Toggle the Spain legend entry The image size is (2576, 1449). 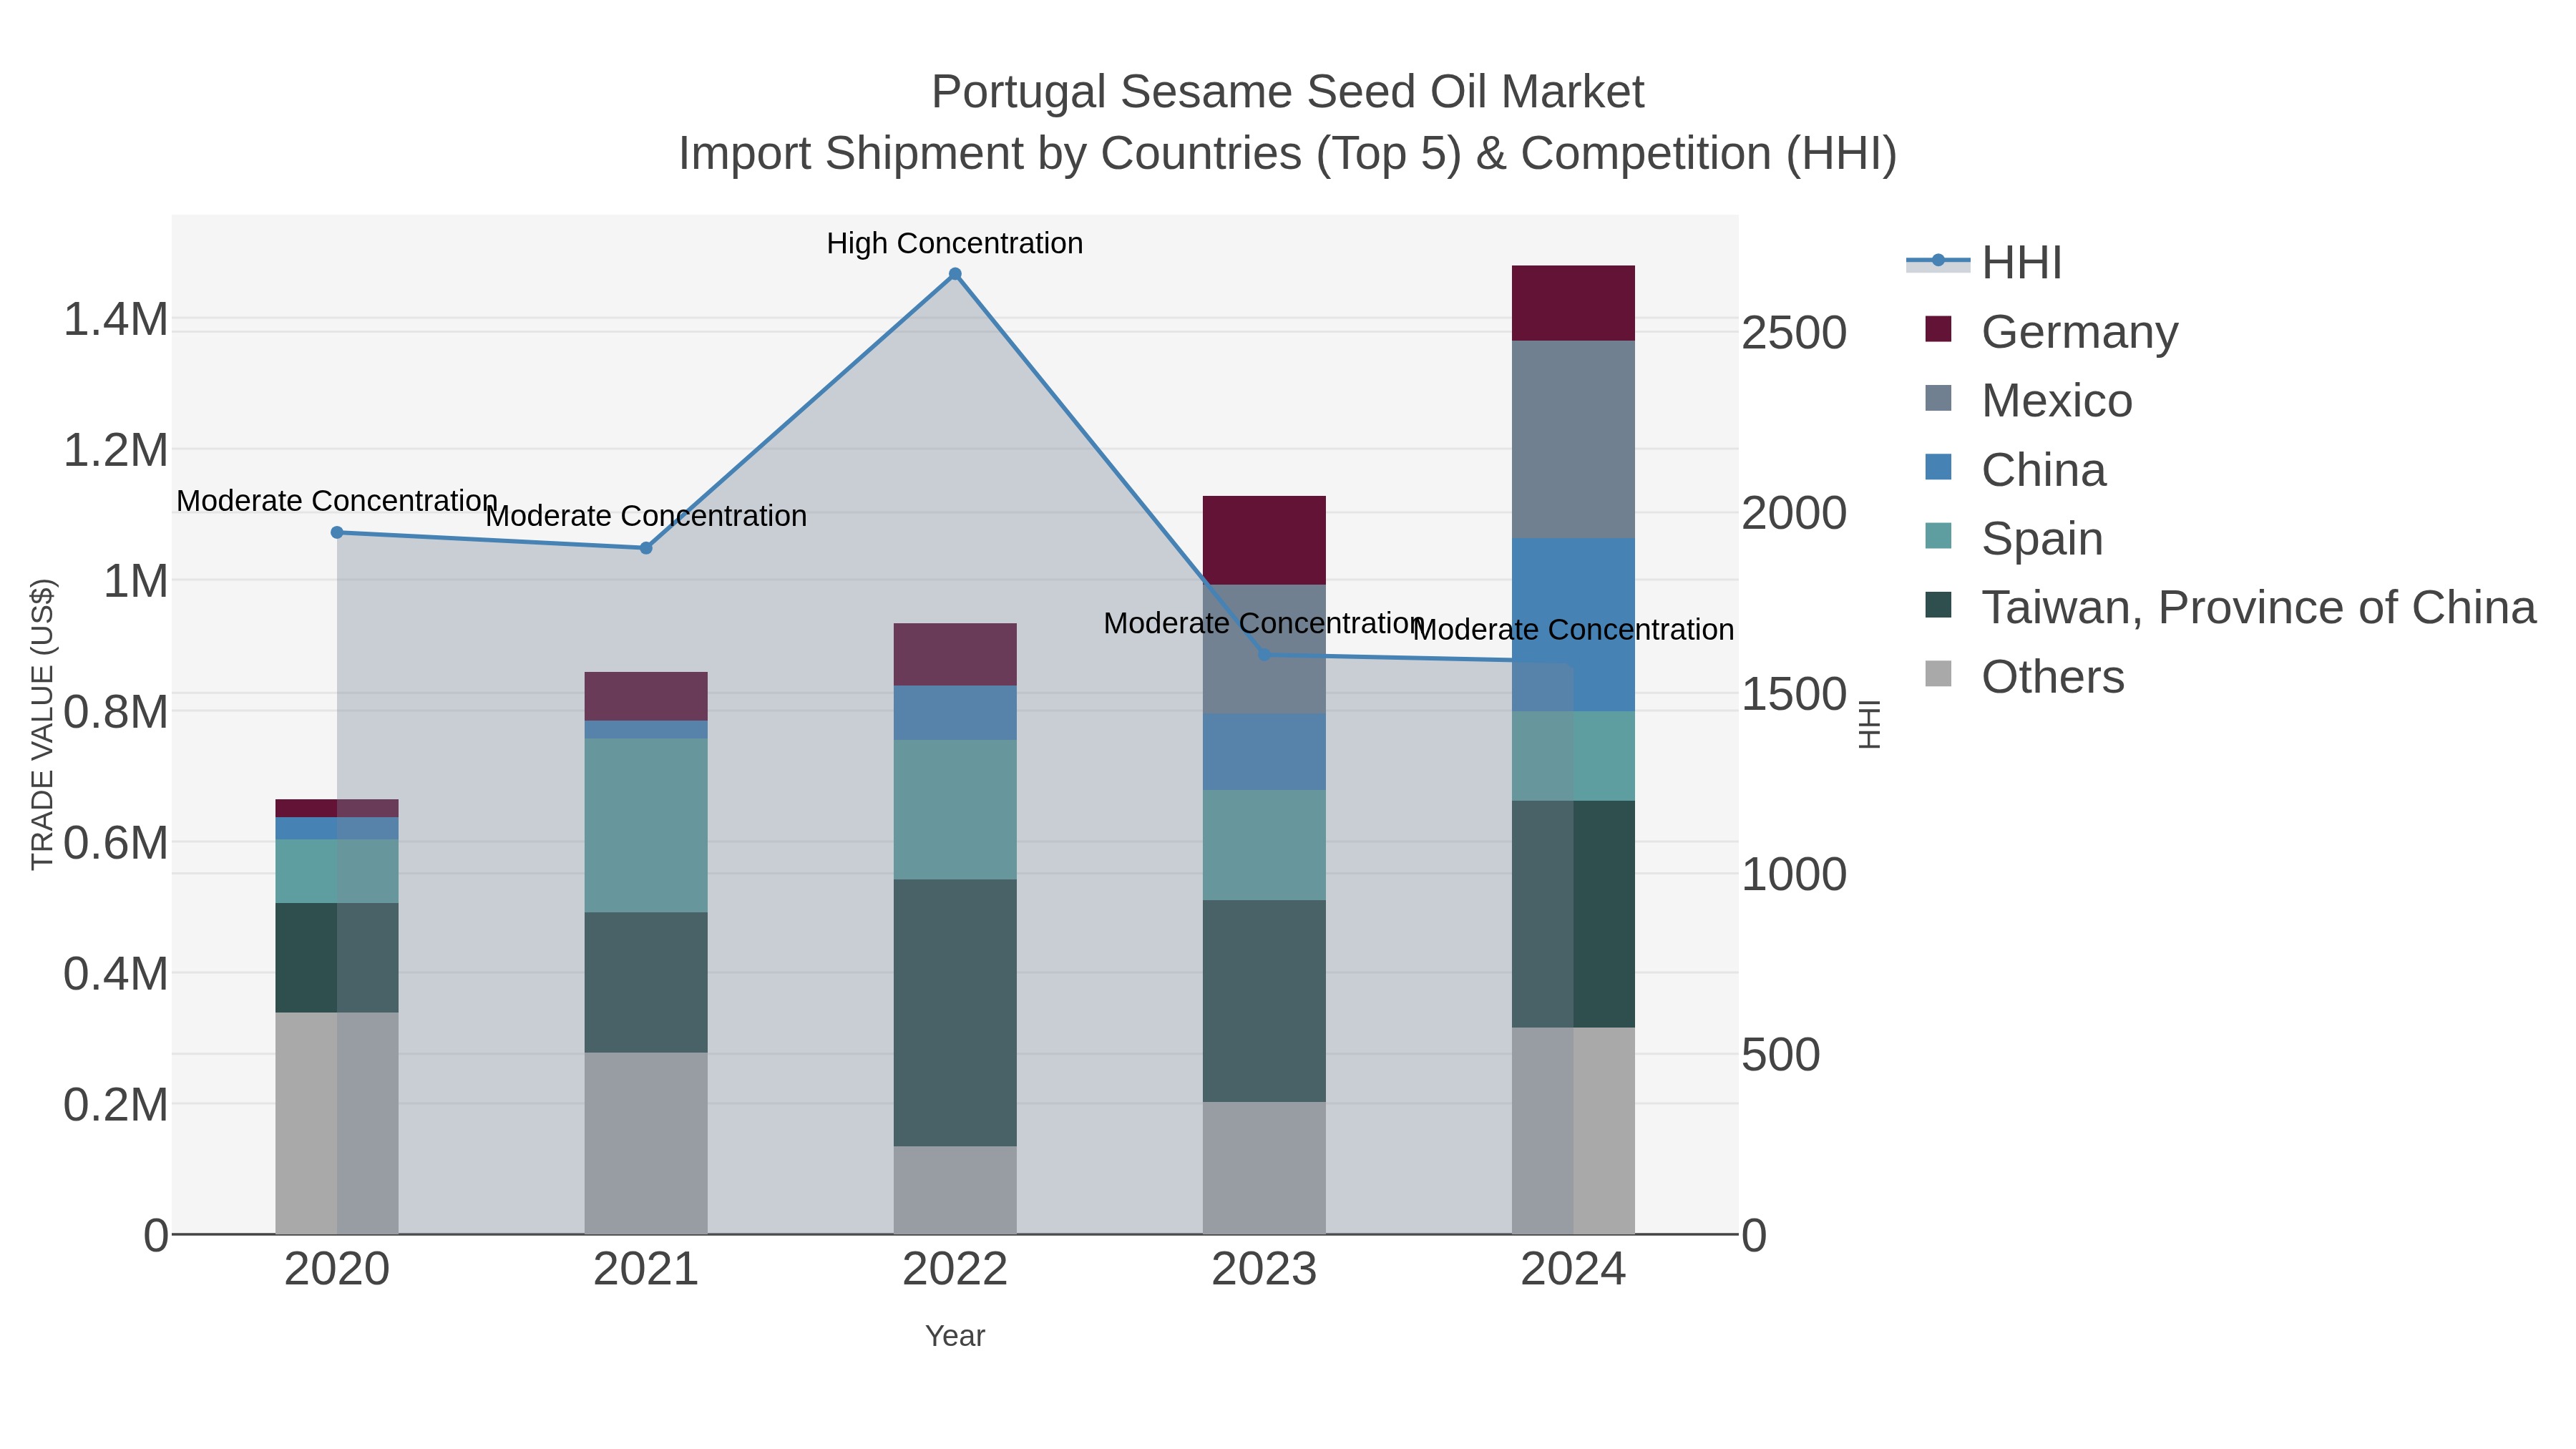click(x=2014, y=539)
